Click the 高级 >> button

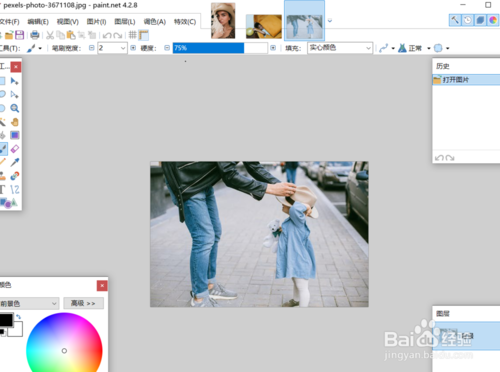(83, 303)
